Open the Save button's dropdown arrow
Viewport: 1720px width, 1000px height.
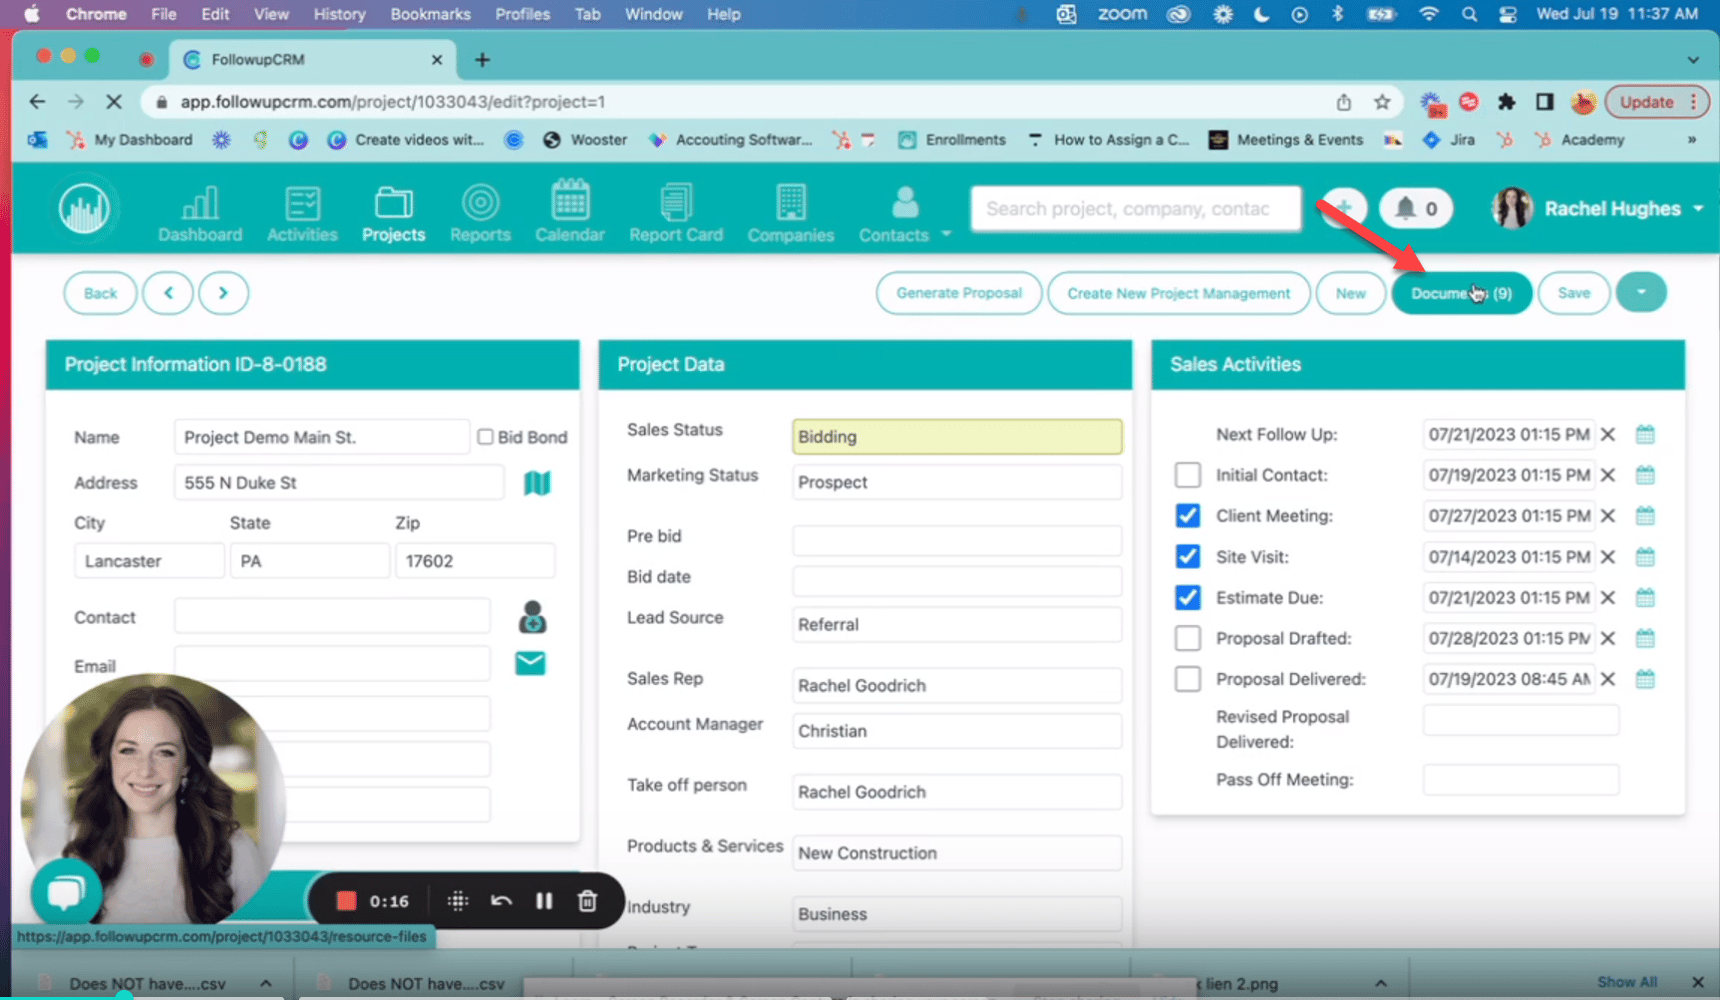[x=1641, y=292]
